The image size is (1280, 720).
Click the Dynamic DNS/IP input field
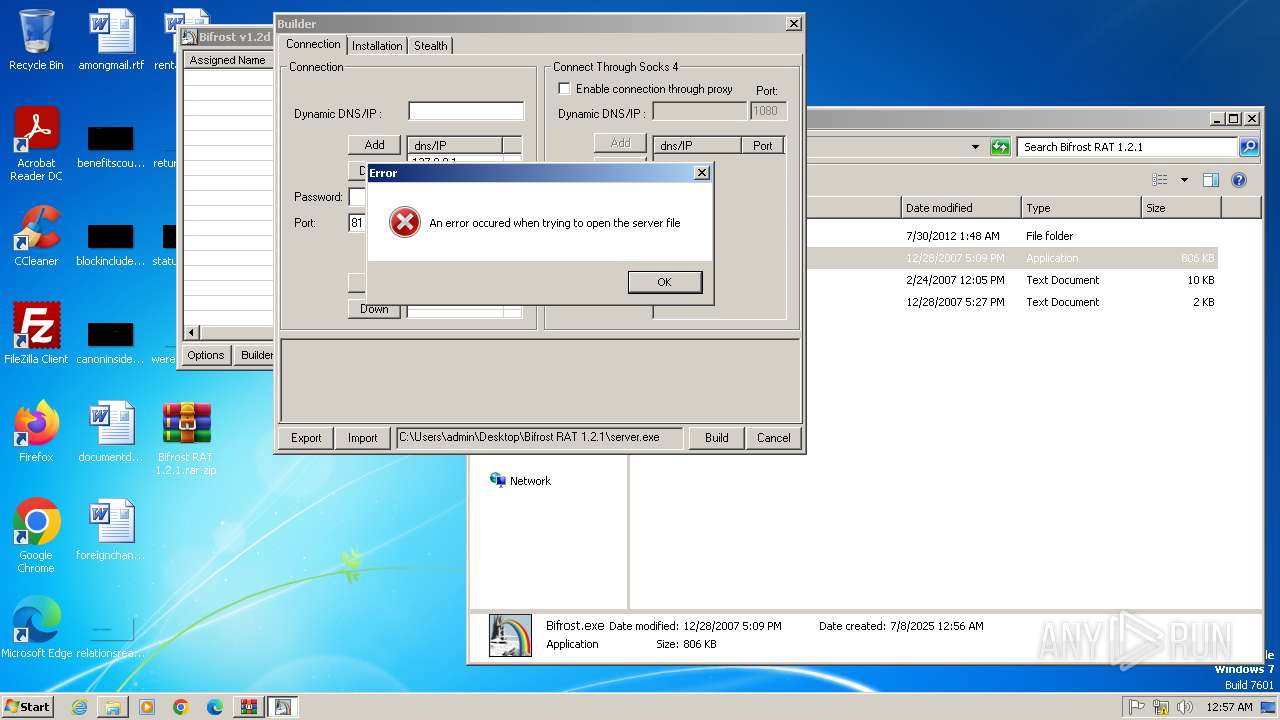pyautogui.click(x=466, y=111)
